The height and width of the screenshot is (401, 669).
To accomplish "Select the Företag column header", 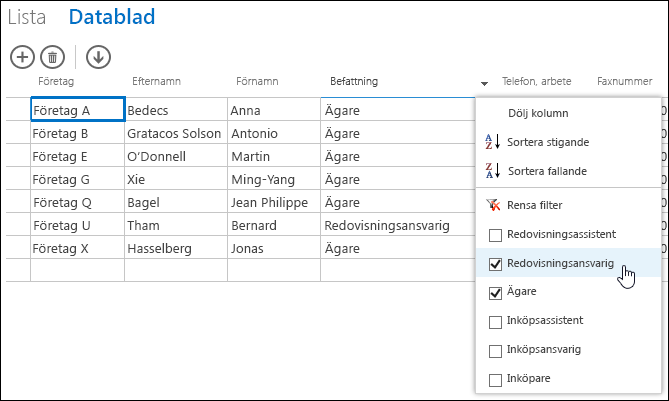I will tap(56, 81).
